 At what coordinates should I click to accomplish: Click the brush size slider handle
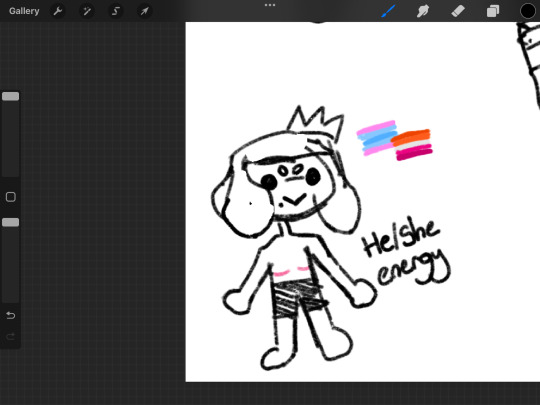(x=11, y=96)
